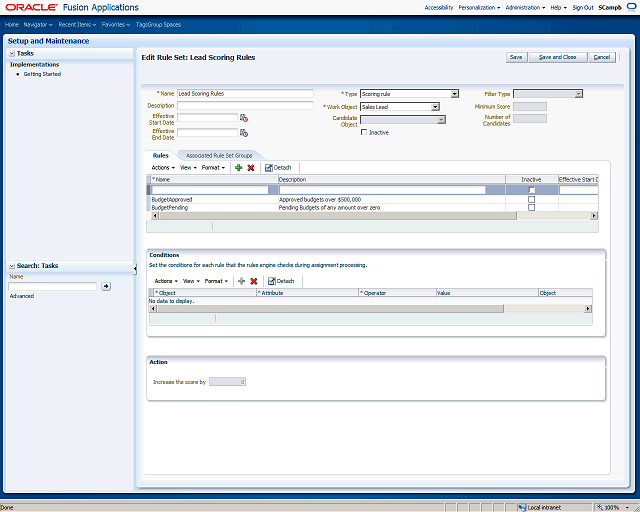
Task: Open the Getting Started link
Action: [x=42, y=74]
